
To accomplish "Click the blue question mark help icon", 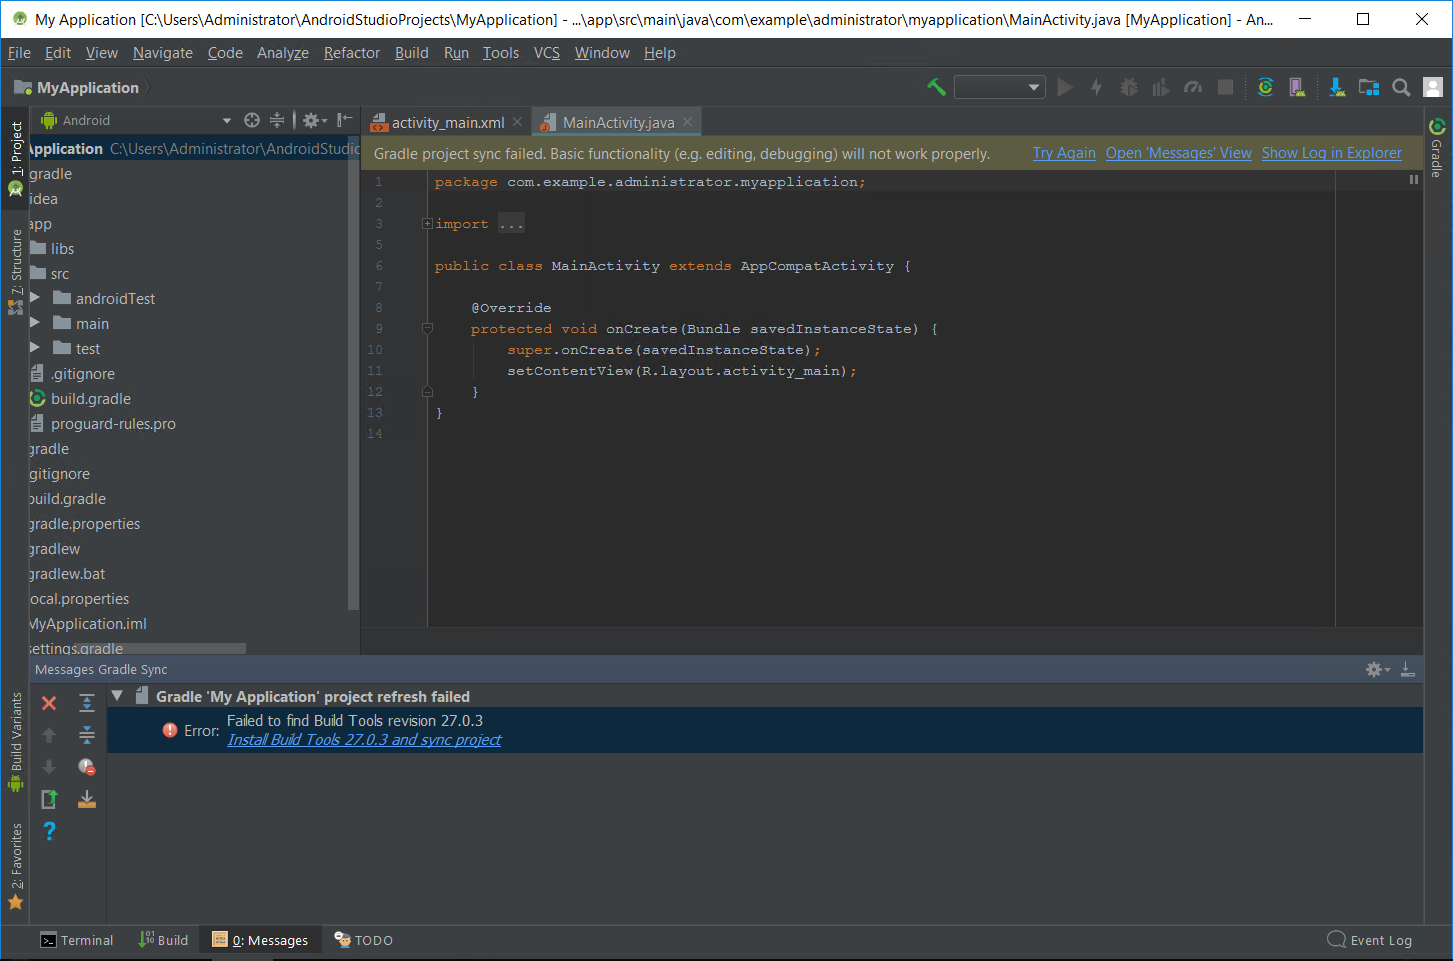I will (49, 831).
